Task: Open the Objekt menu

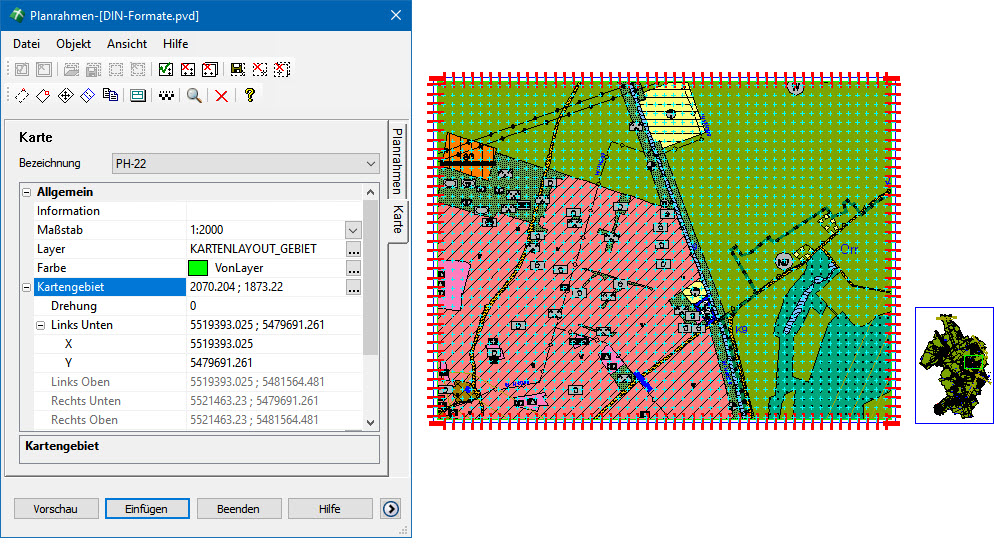Action: point(73,44)
